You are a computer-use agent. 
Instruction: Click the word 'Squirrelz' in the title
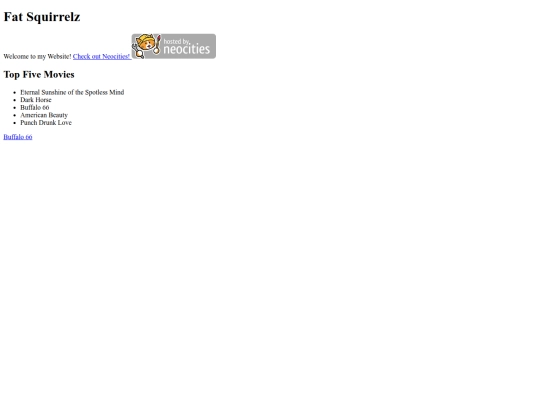point(53,17)
